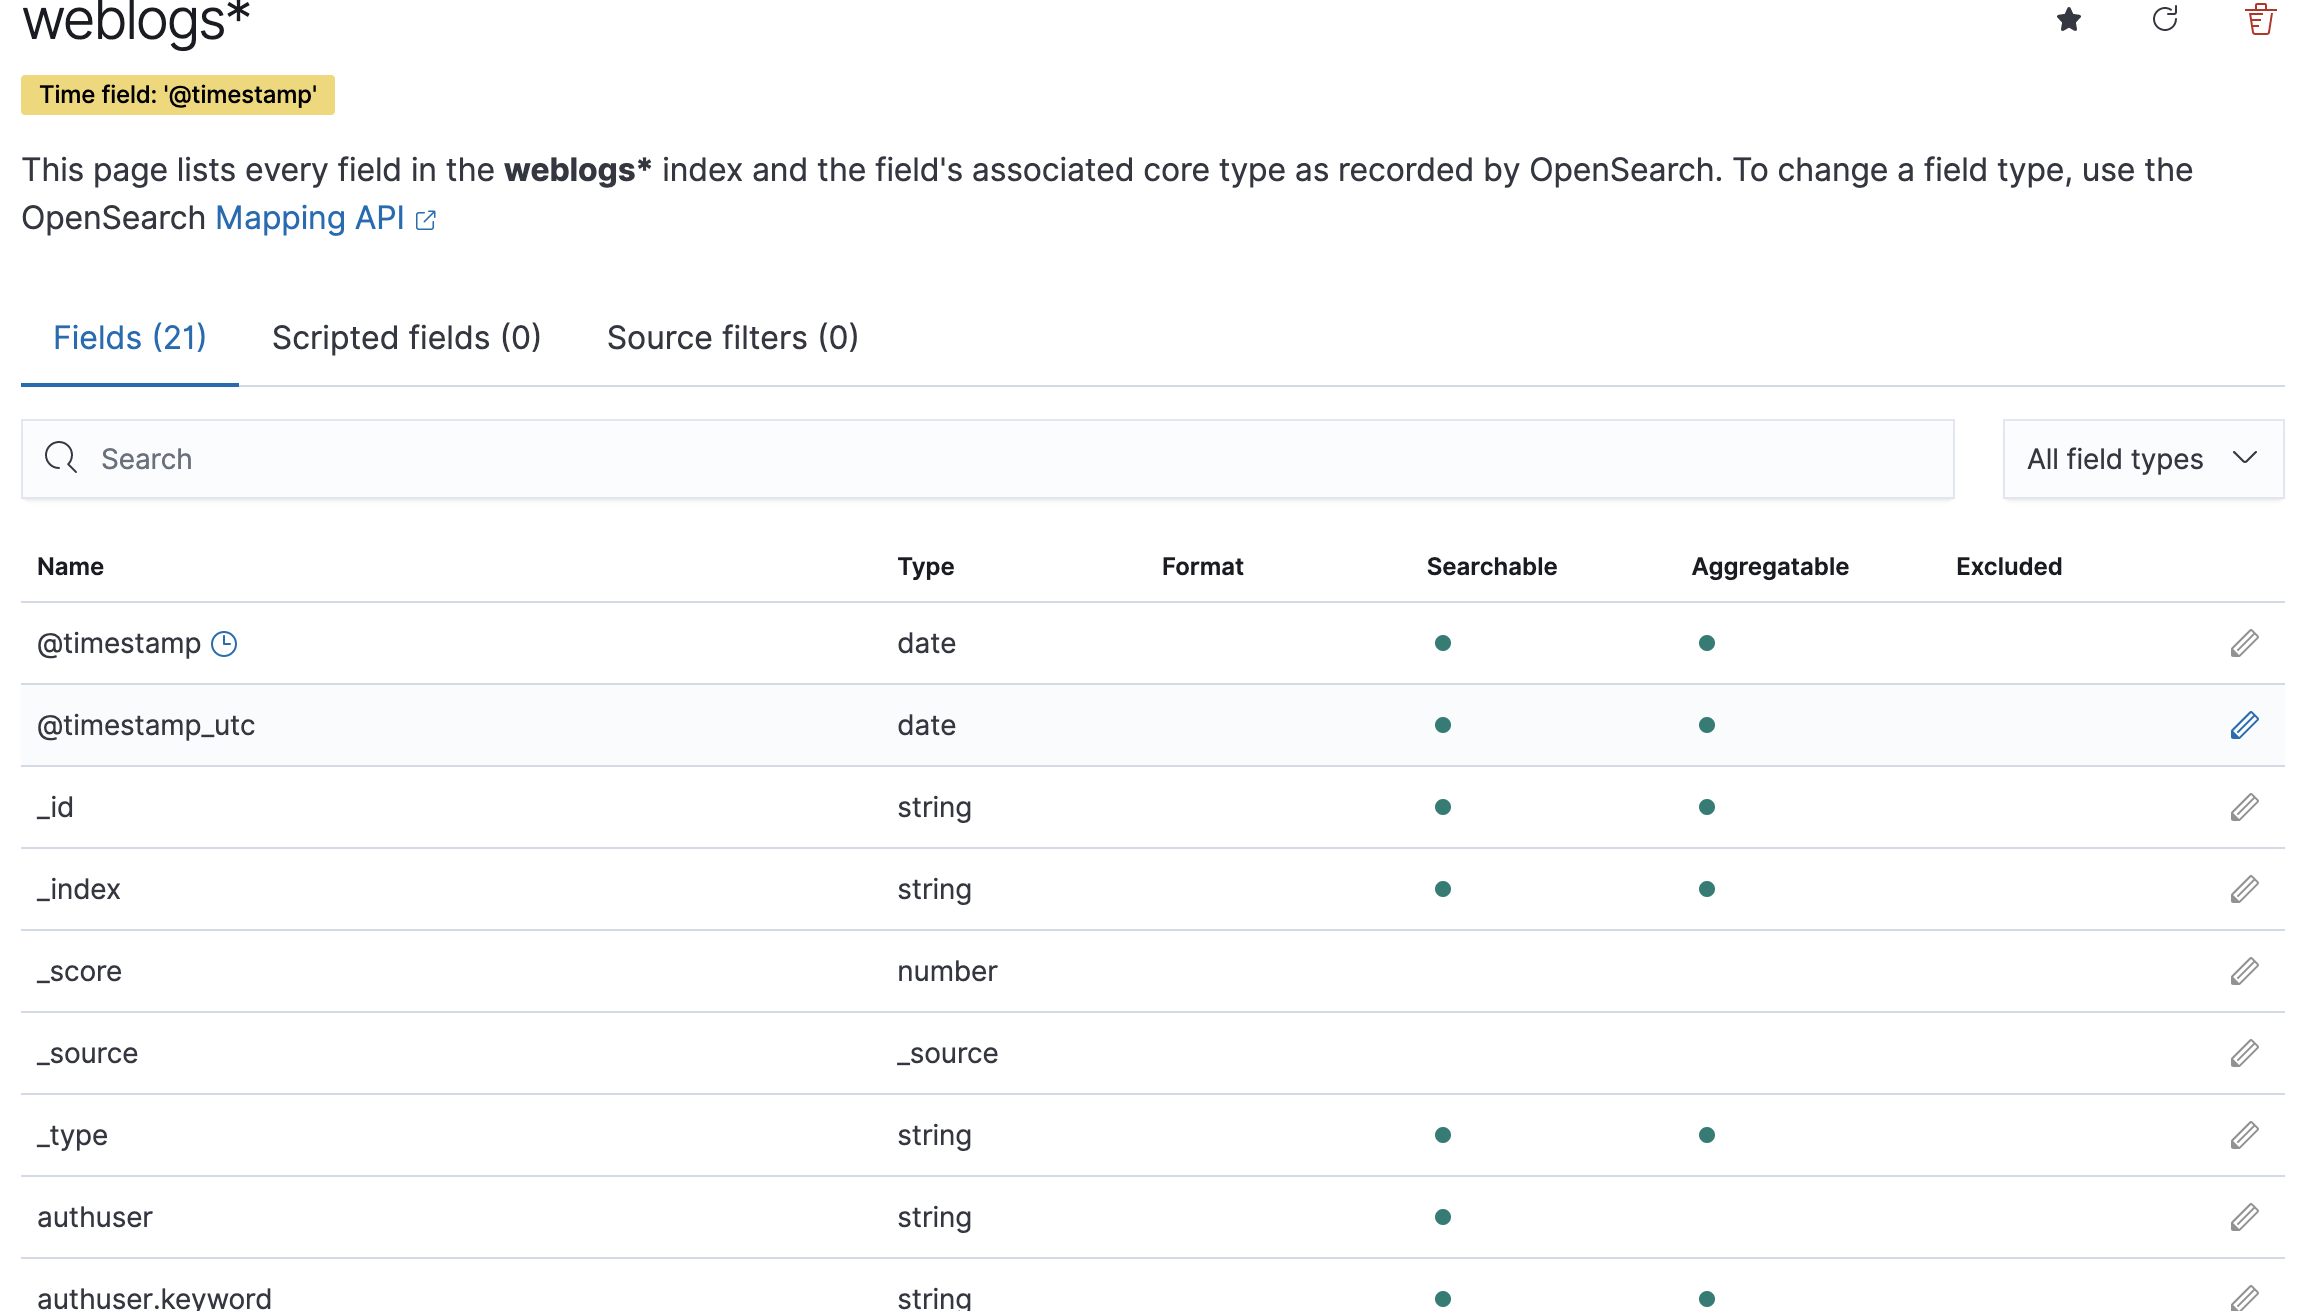Screen dimensions: 2303x1311
Task: Edit the _score field pencil icon
Action: coord(2244,971)
